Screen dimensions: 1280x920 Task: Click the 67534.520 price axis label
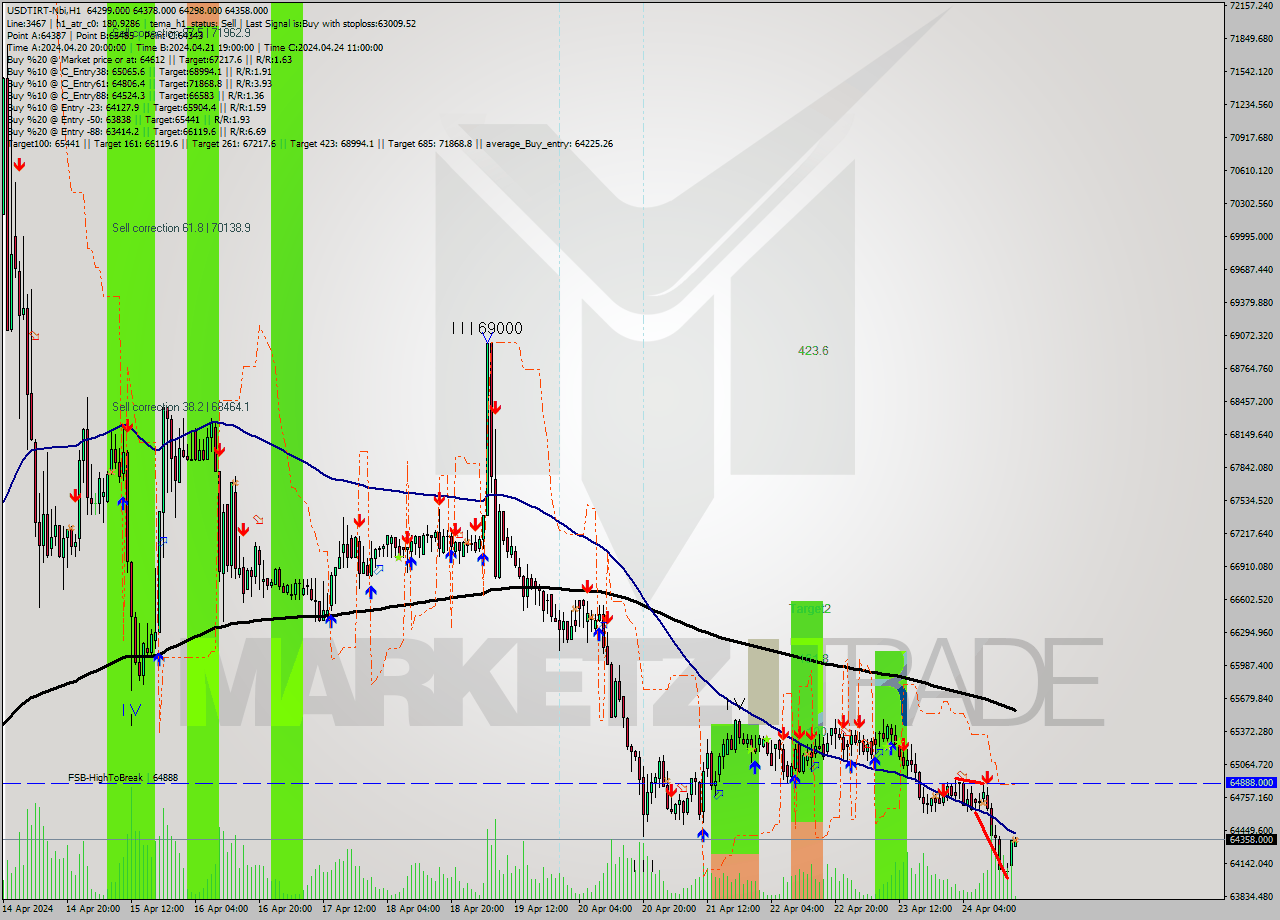pos(1250,501)
